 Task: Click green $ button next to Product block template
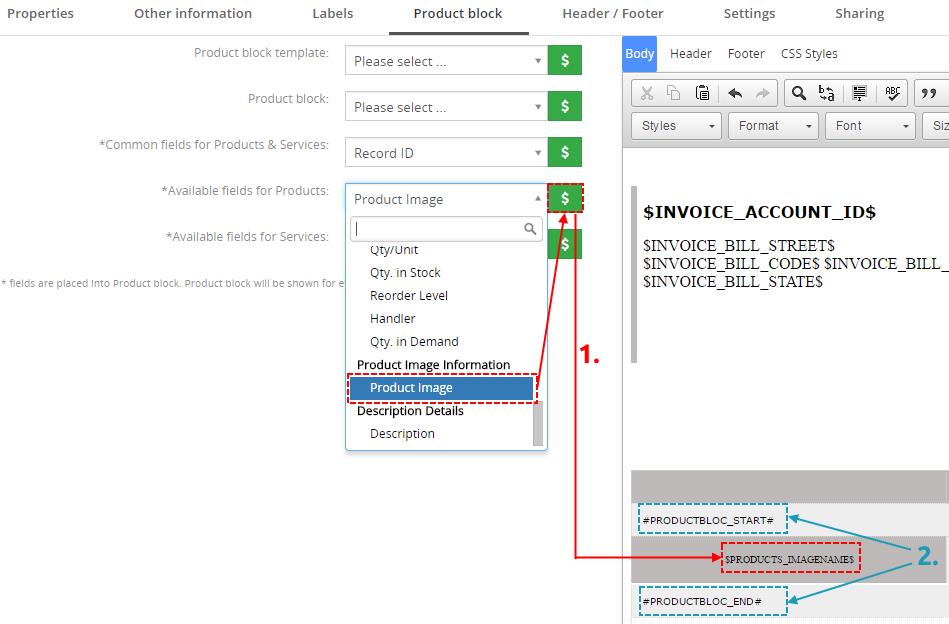pos(564,61)
